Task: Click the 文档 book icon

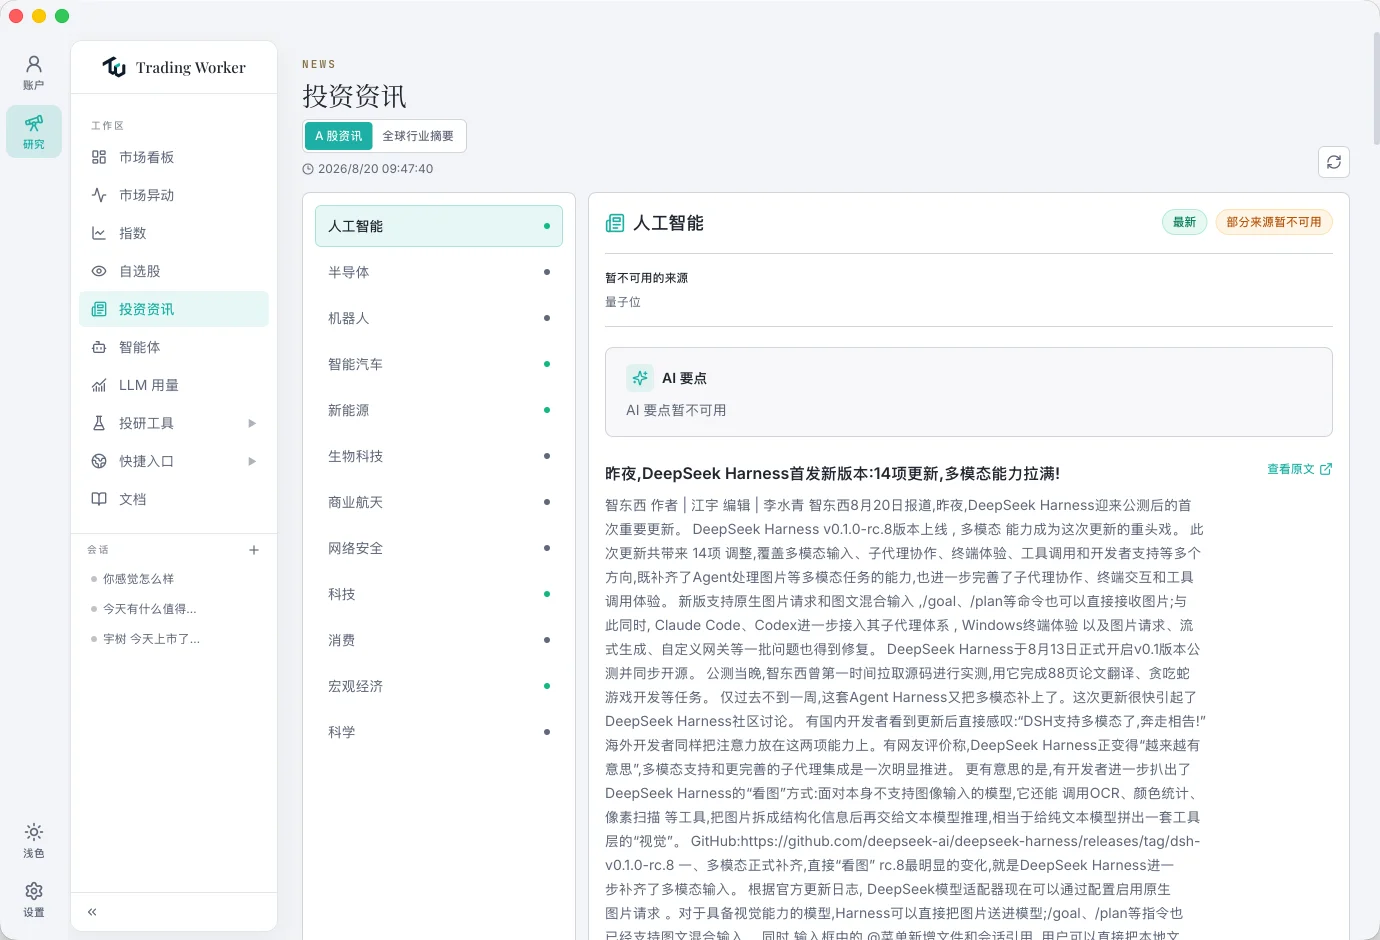Action: (99, 499)
